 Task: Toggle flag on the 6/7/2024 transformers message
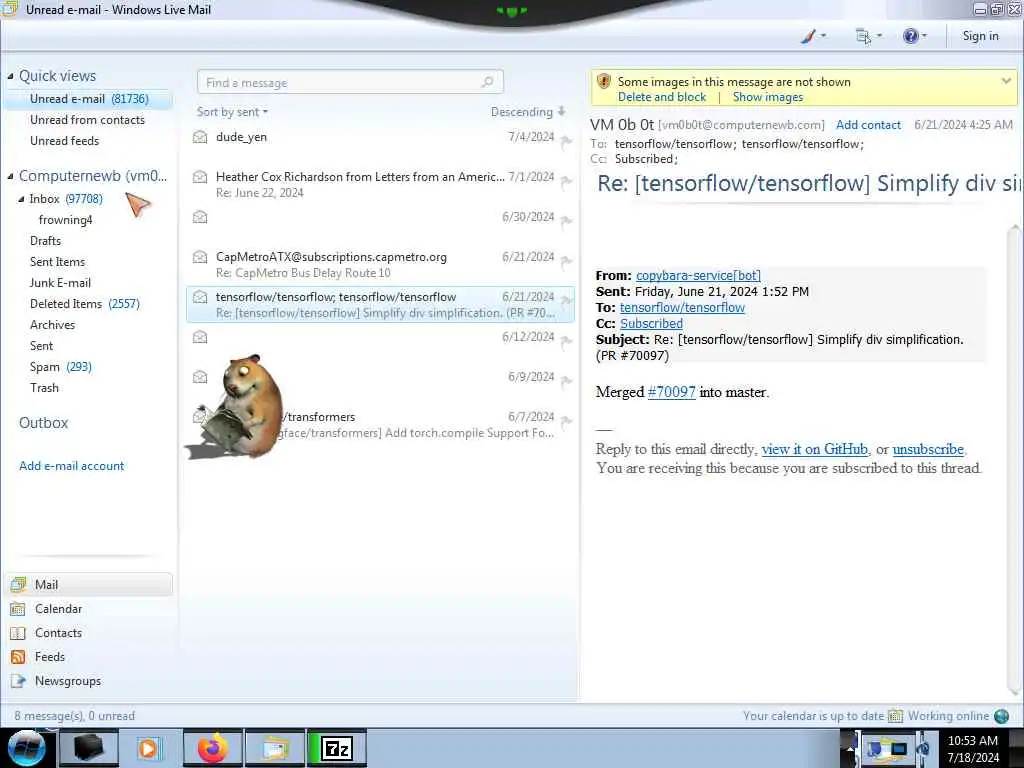click(x=566, y=421)
